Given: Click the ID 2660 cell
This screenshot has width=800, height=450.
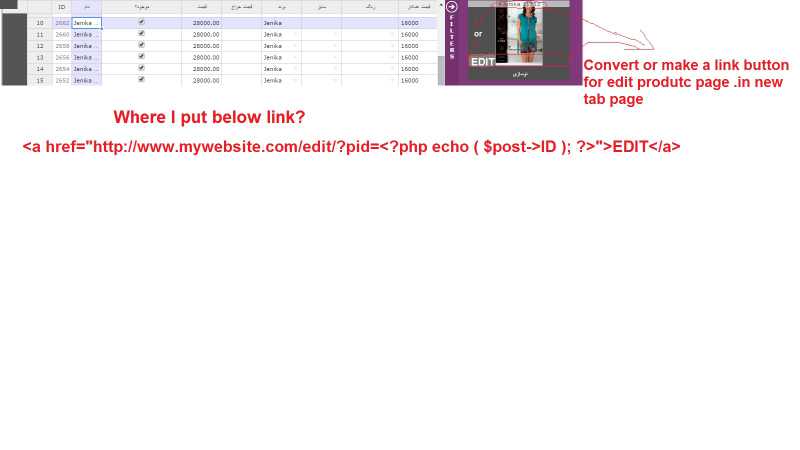Looking at the screenshot, I should (x=62, y=34).
